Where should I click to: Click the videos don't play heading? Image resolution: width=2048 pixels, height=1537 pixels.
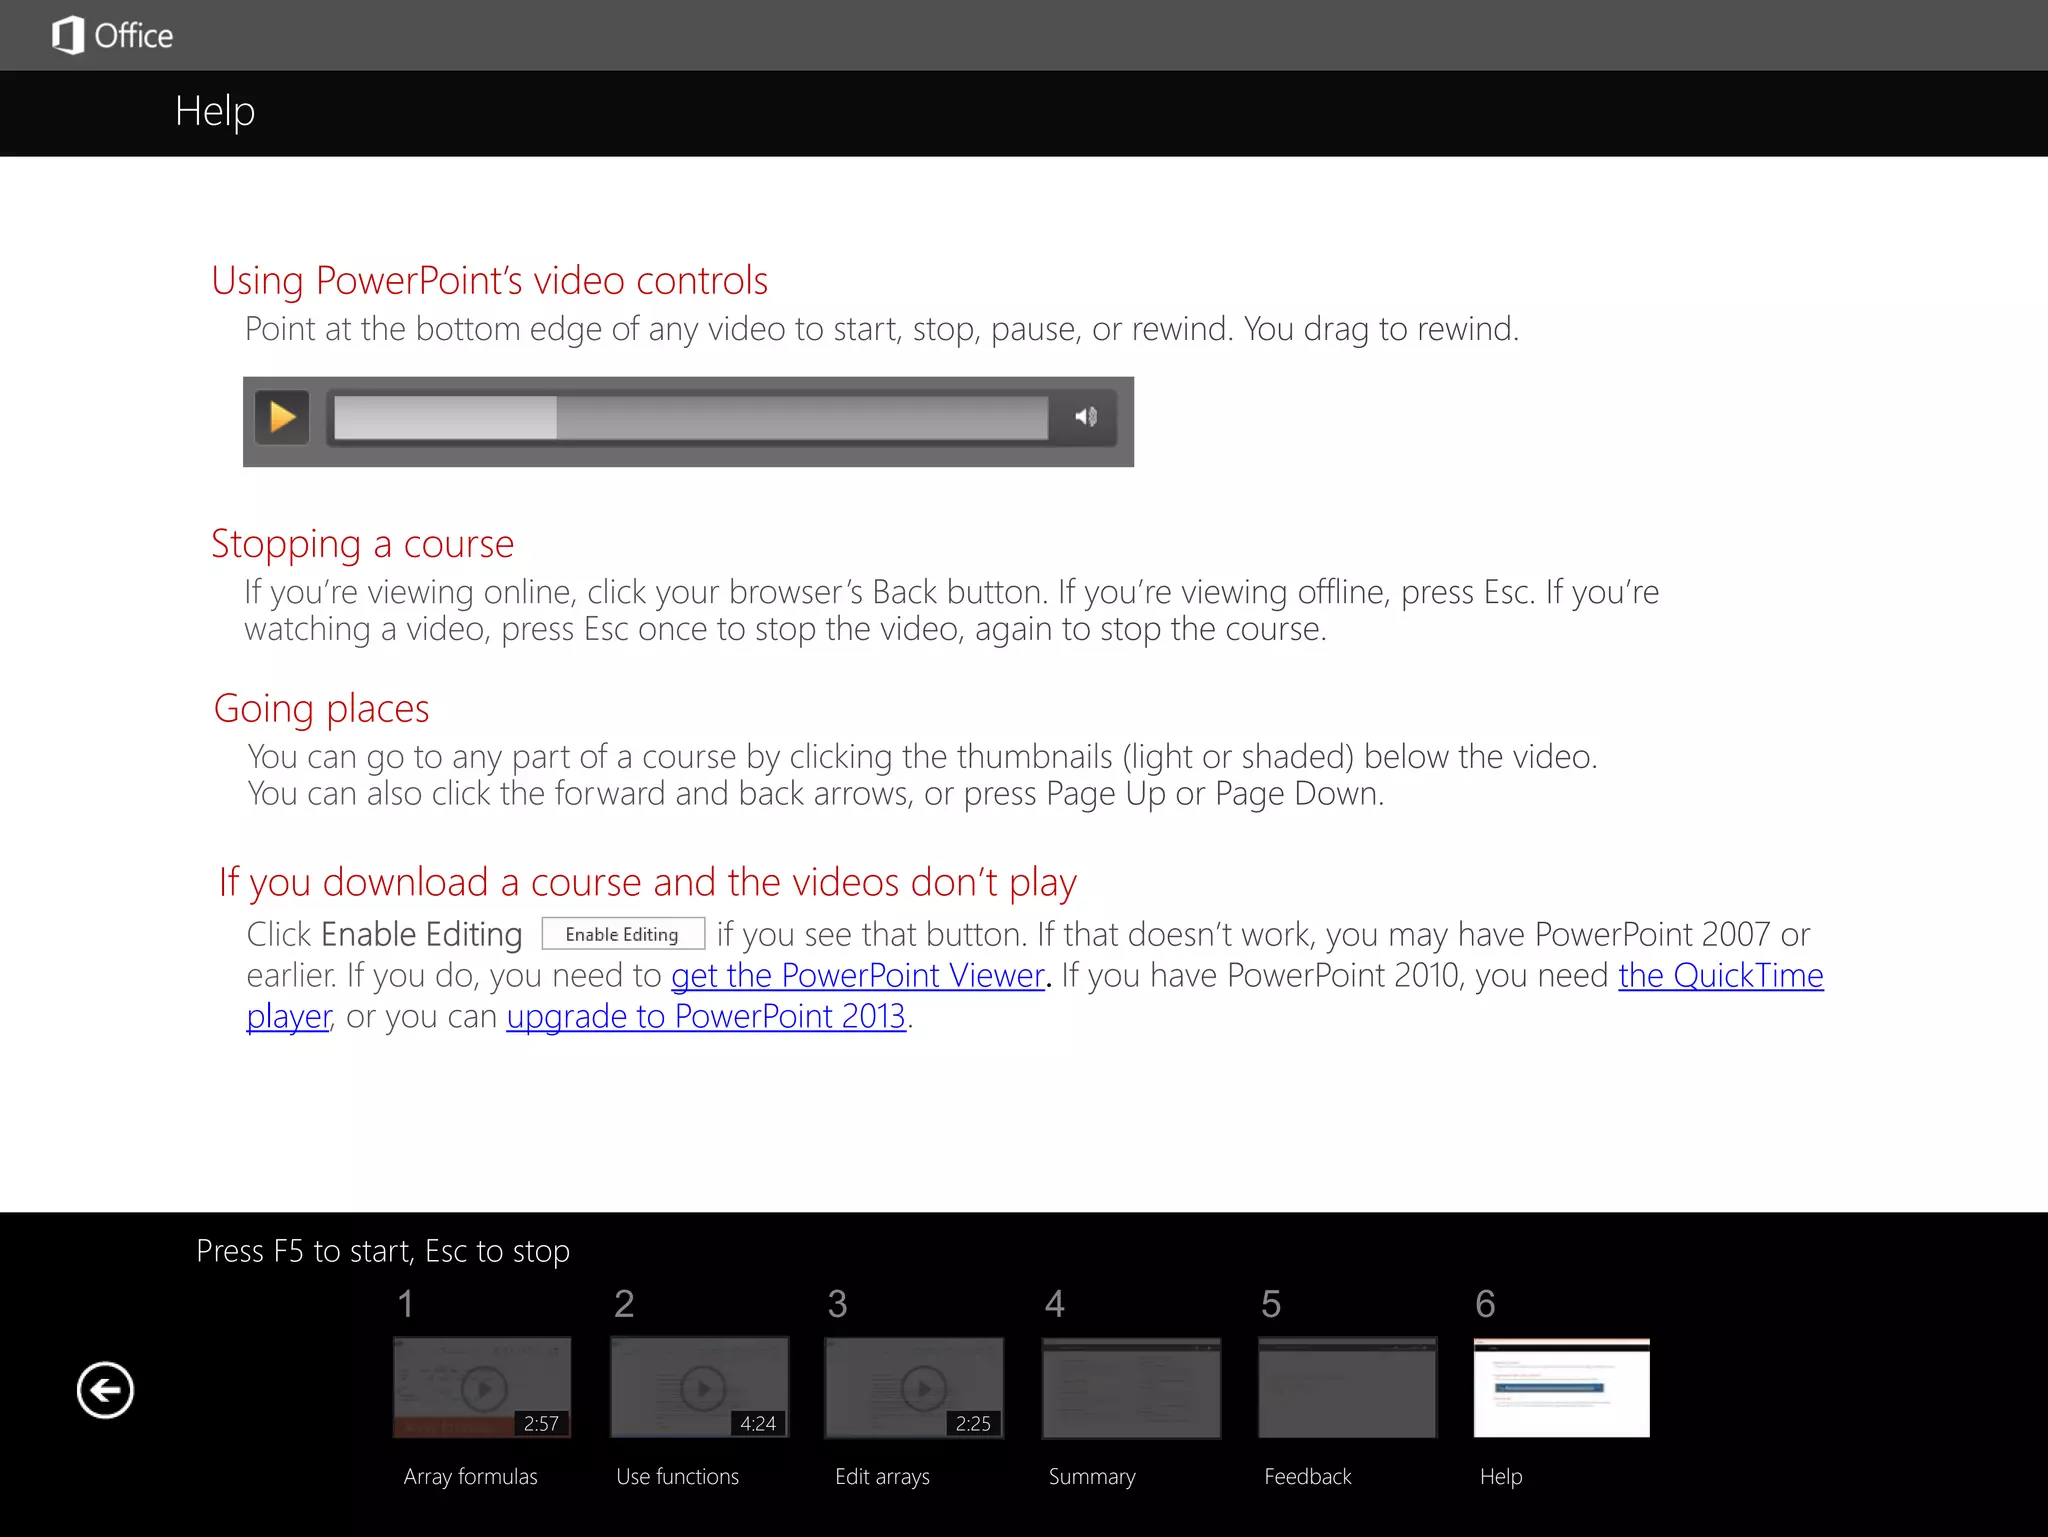point(648,883)
